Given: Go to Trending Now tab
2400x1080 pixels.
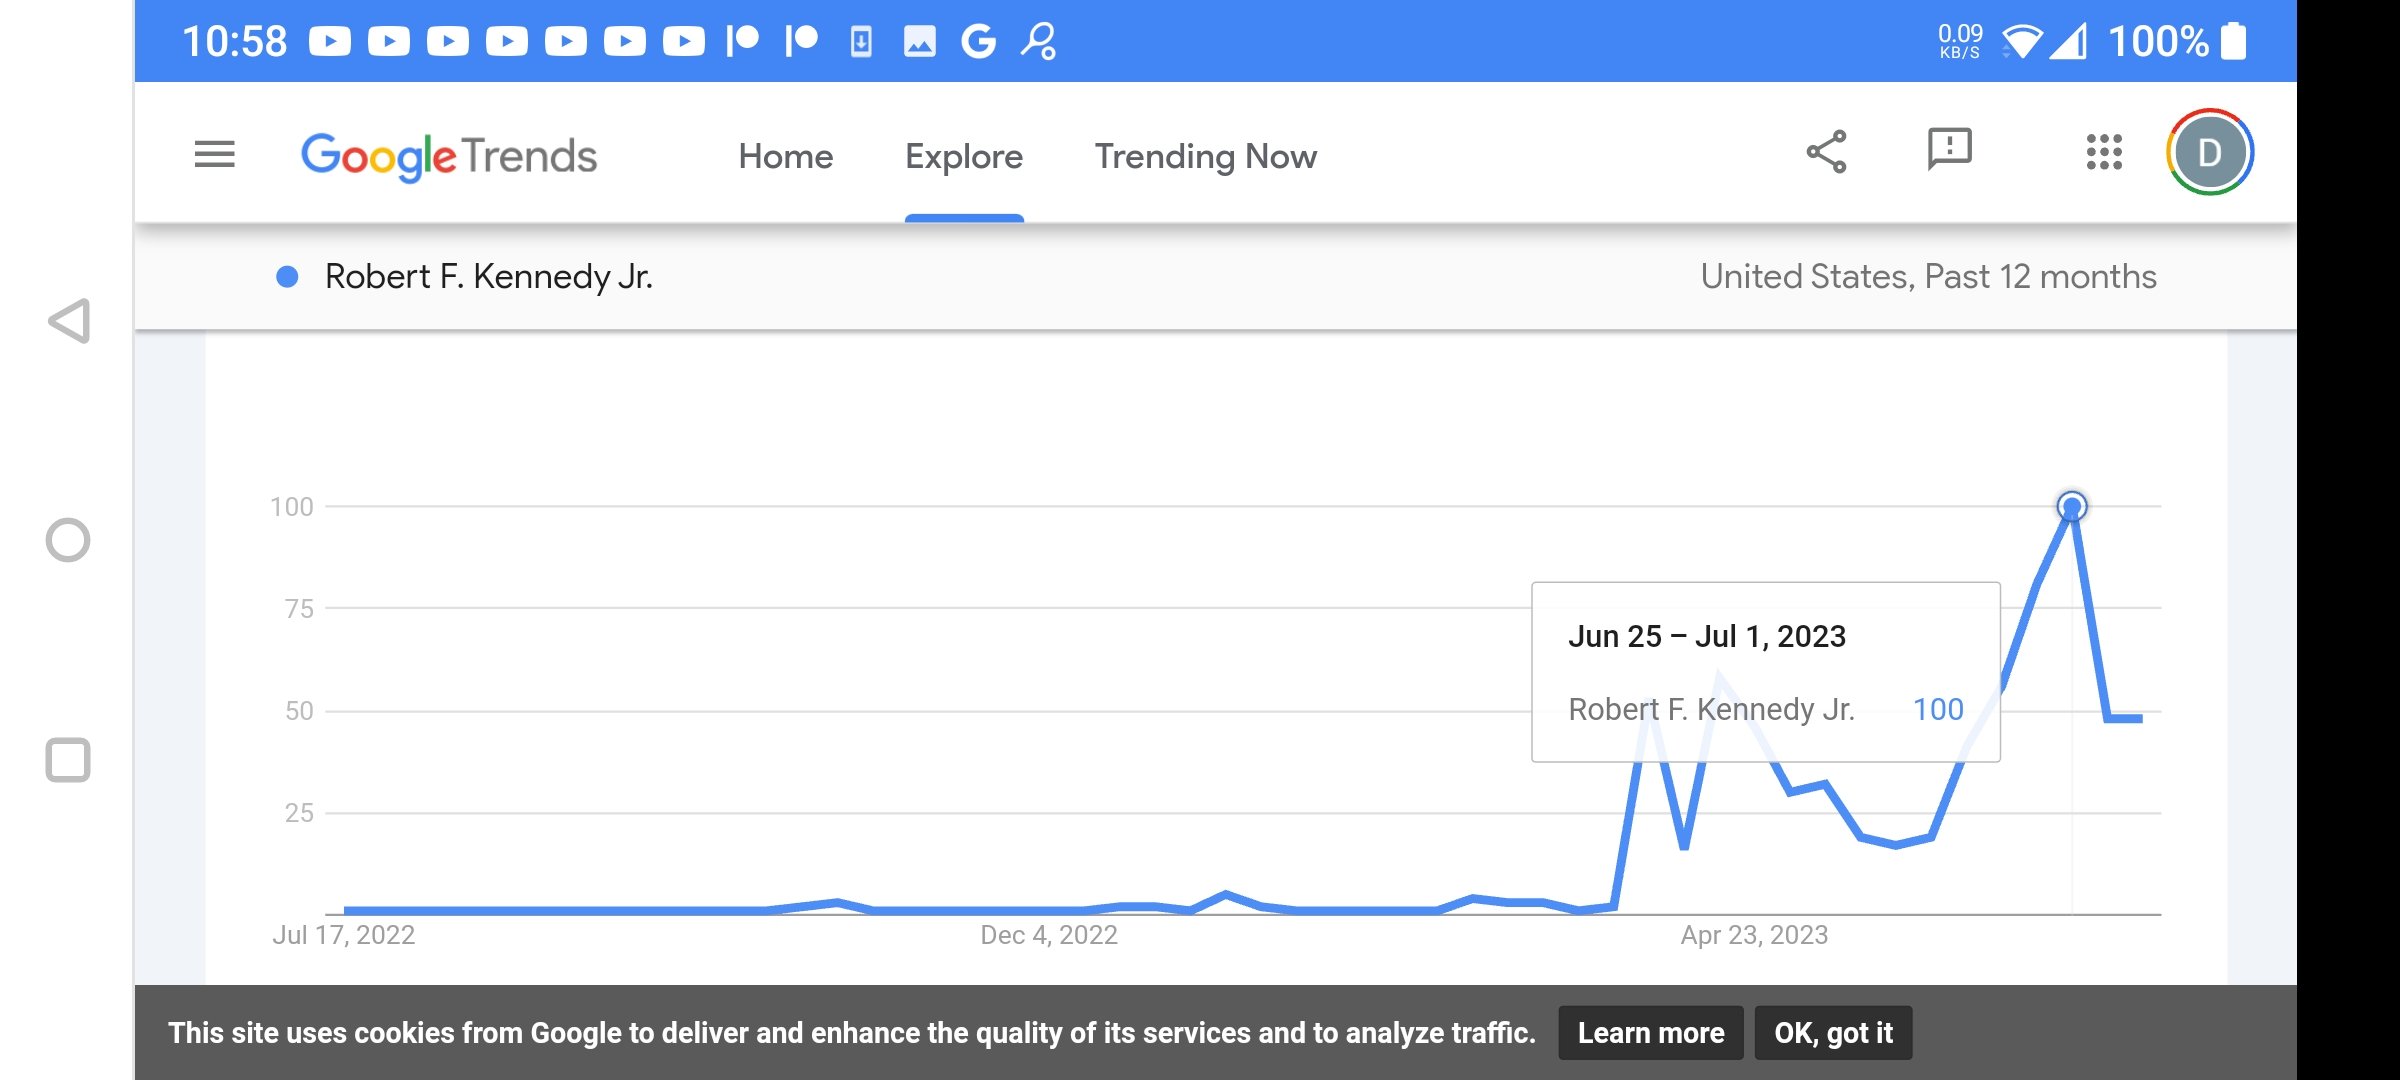Looking at the screenshot, I should (1206, 156).
